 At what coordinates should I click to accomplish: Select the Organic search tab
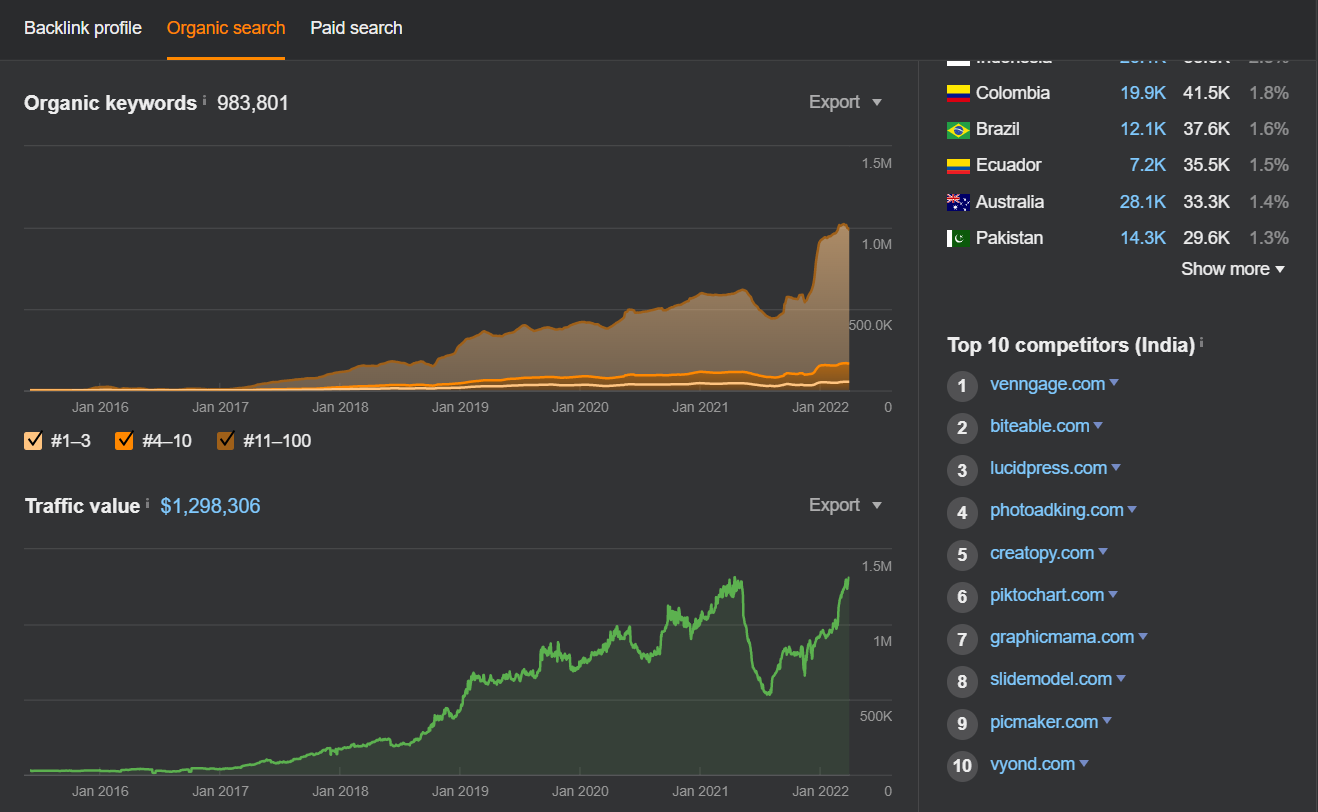226,28
